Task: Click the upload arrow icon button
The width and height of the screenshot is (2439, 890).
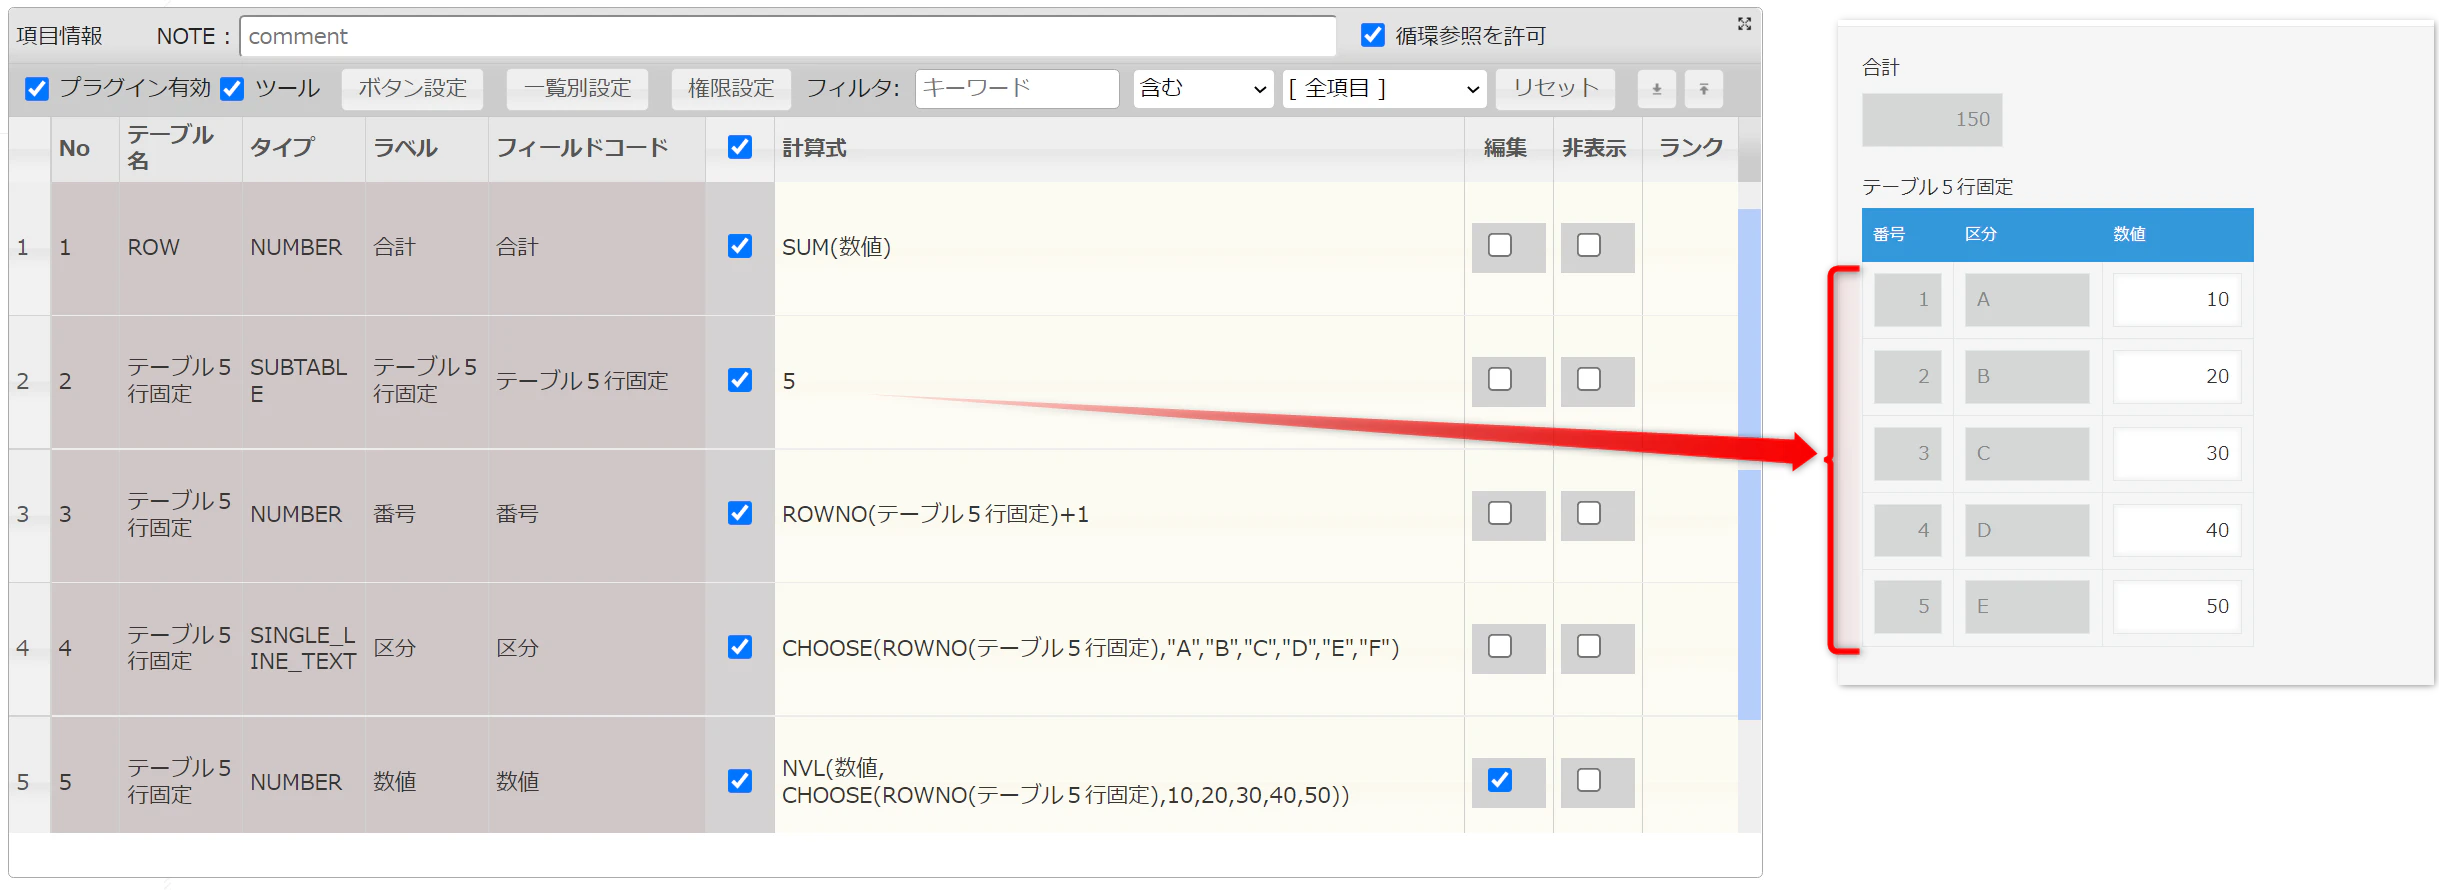Action: tap(1703, 89)
